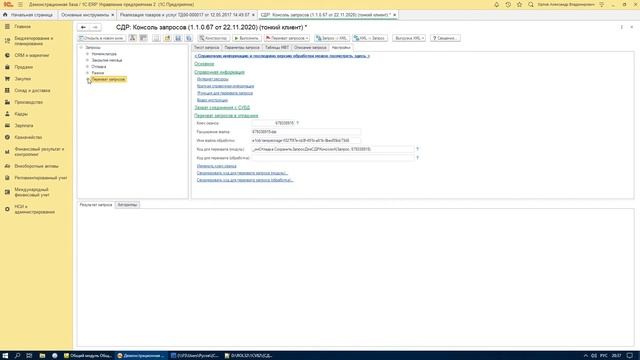Open the Продажи sidebar section
Viewport: 640px width, 360px height.
pos(24,67)
